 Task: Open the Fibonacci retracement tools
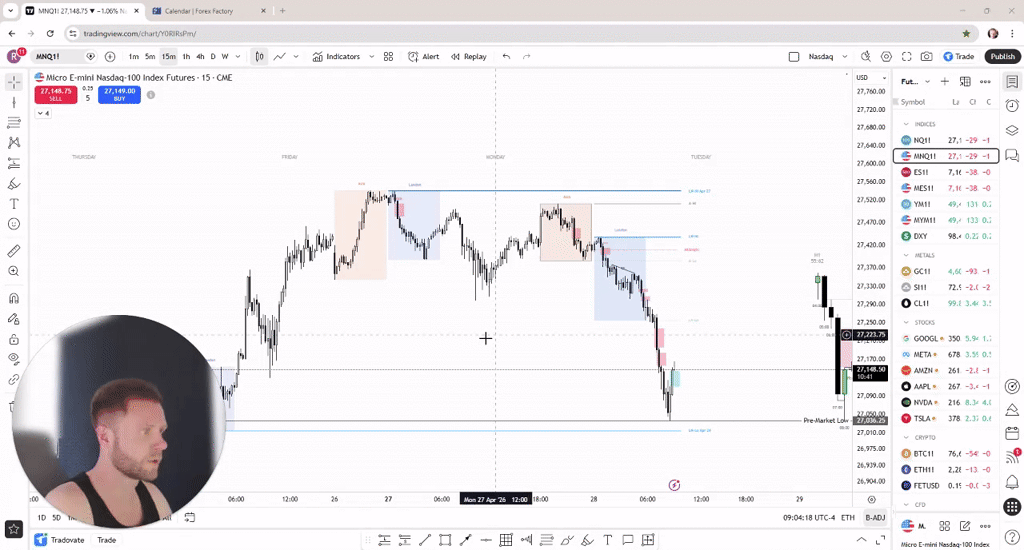14,123
